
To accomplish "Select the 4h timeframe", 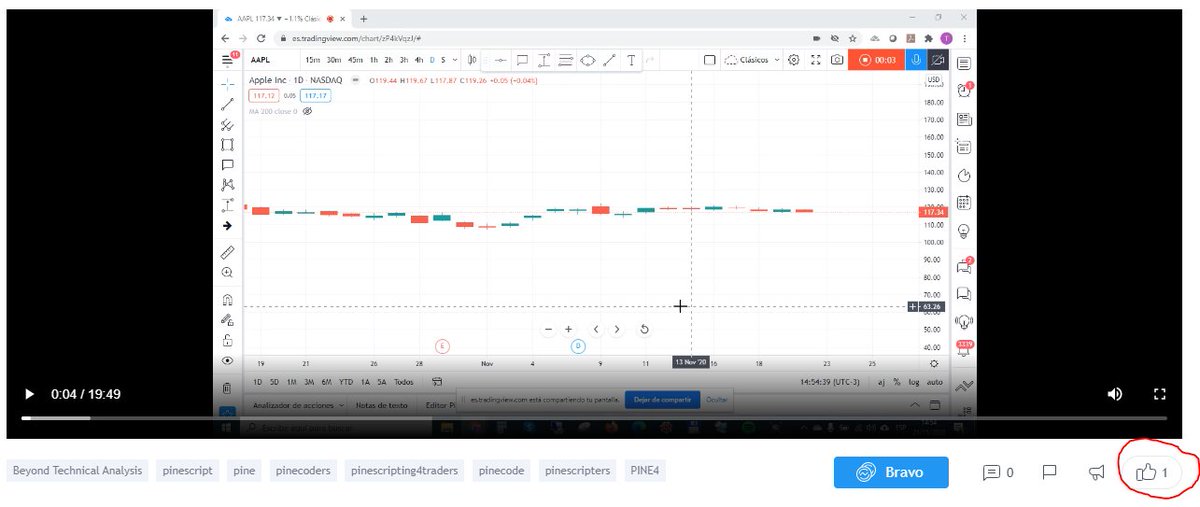I will [x=418, y=59].
